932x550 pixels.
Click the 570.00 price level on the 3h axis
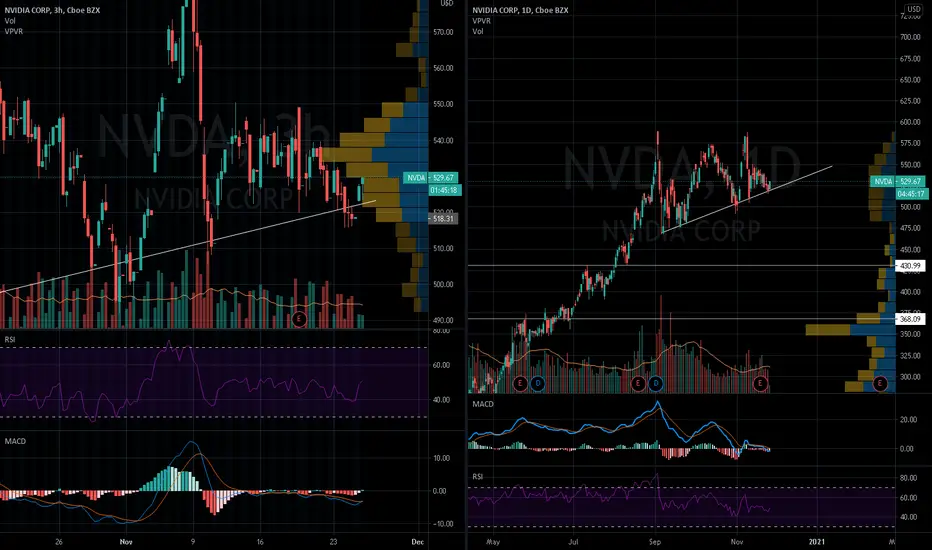tap(443, 32)
